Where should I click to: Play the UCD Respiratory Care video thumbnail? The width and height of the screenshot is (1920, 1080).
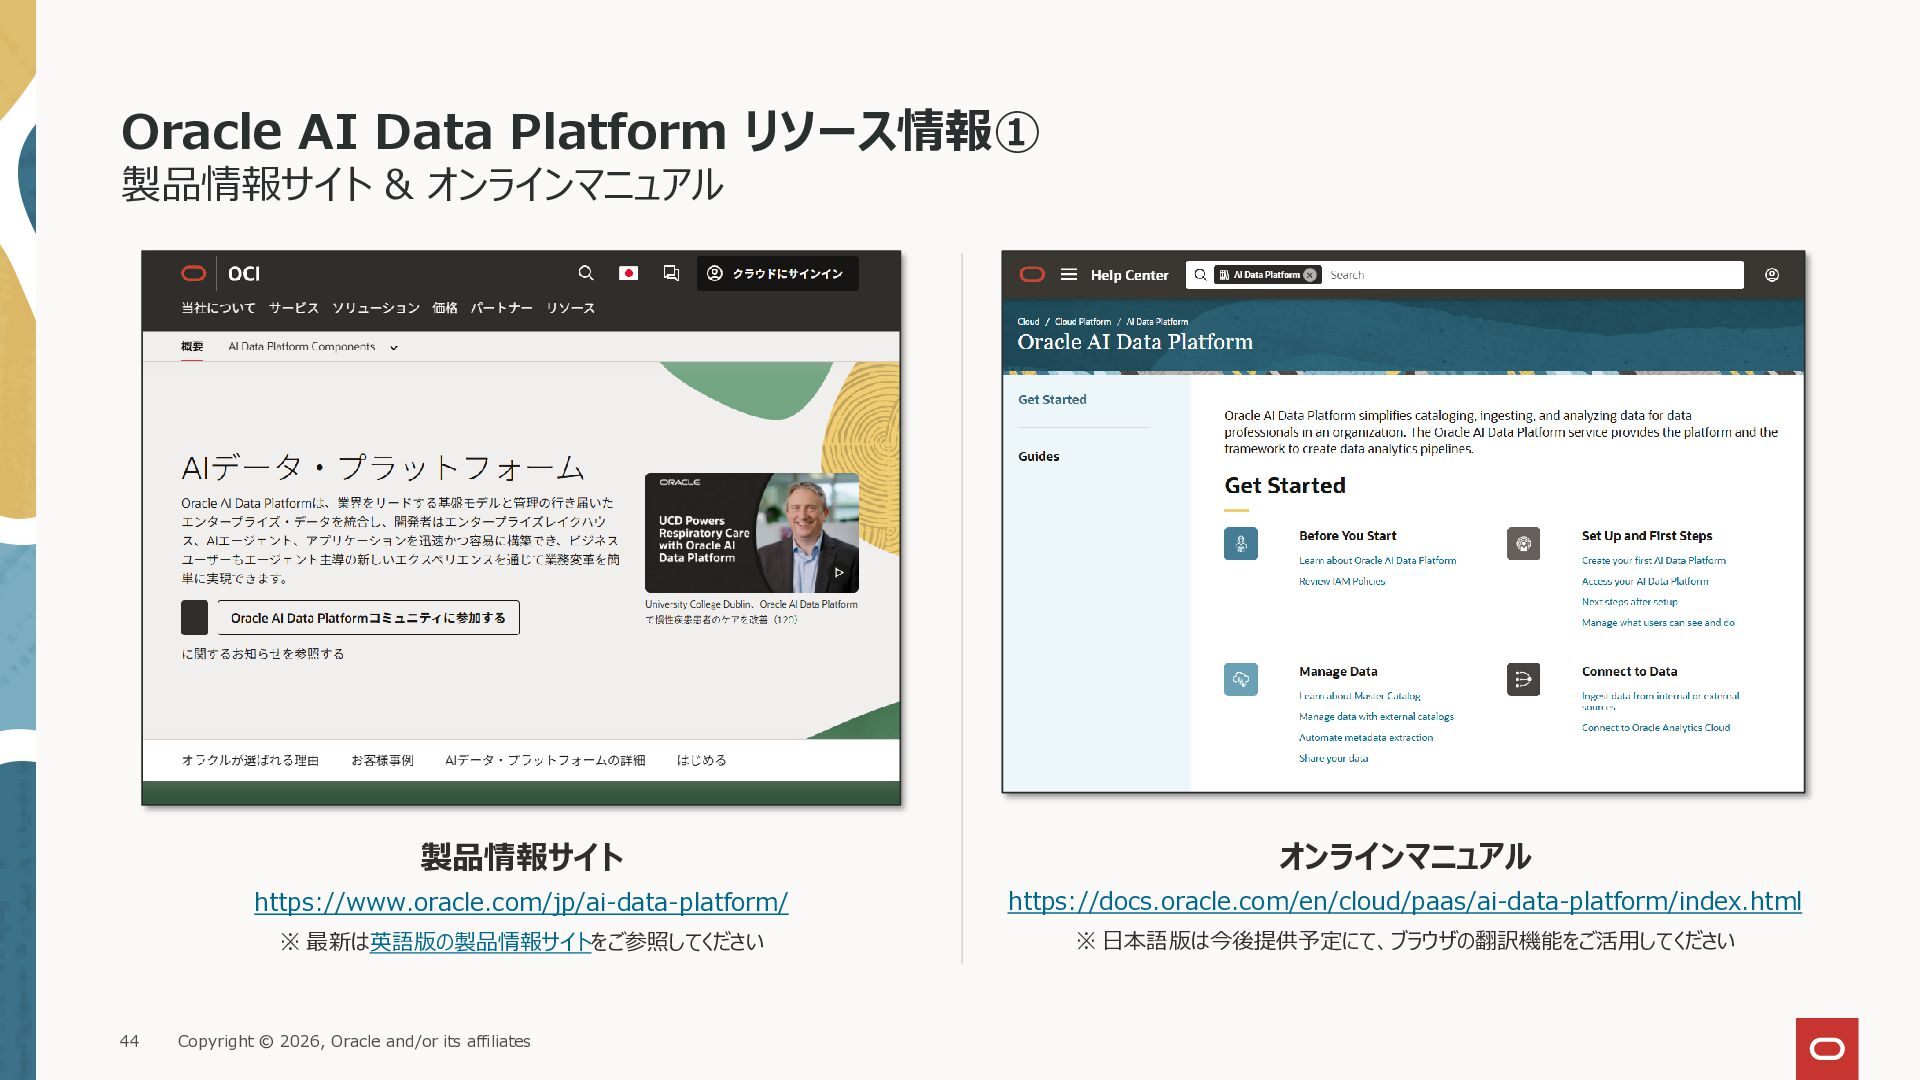(838, 573)
